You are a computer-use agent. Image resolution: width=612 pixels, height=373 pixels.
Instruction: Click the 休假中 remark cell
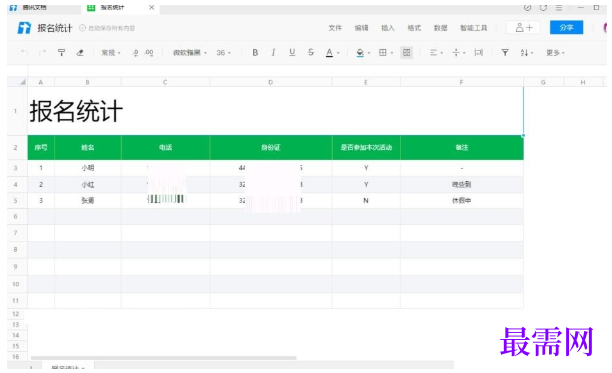pos(462,201)
